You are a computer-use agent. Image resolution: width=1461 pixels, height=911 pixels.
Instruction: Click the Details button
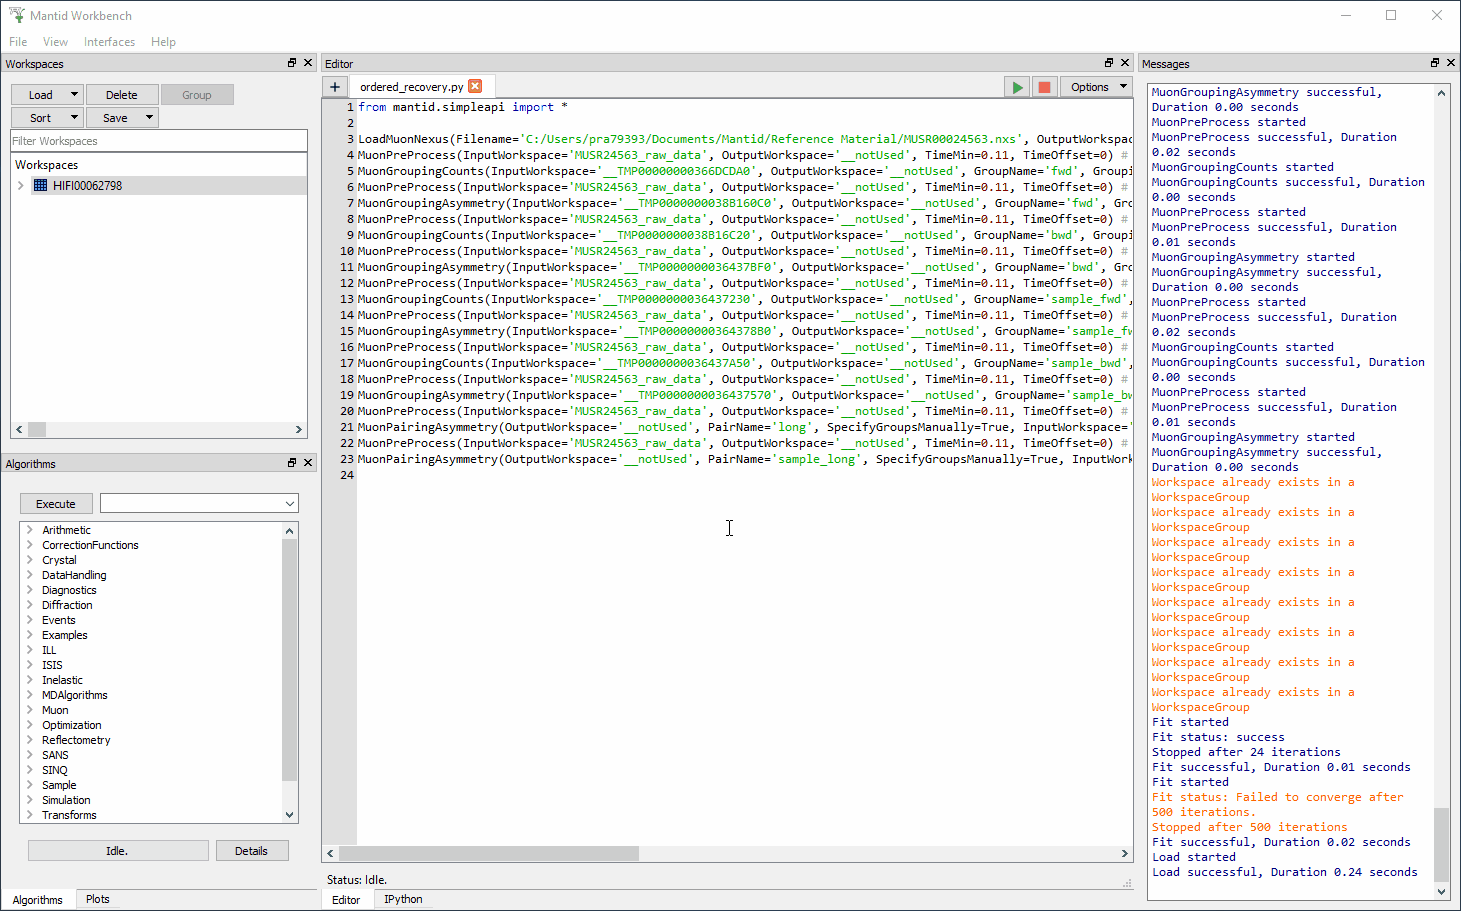[x=252, y=850]
